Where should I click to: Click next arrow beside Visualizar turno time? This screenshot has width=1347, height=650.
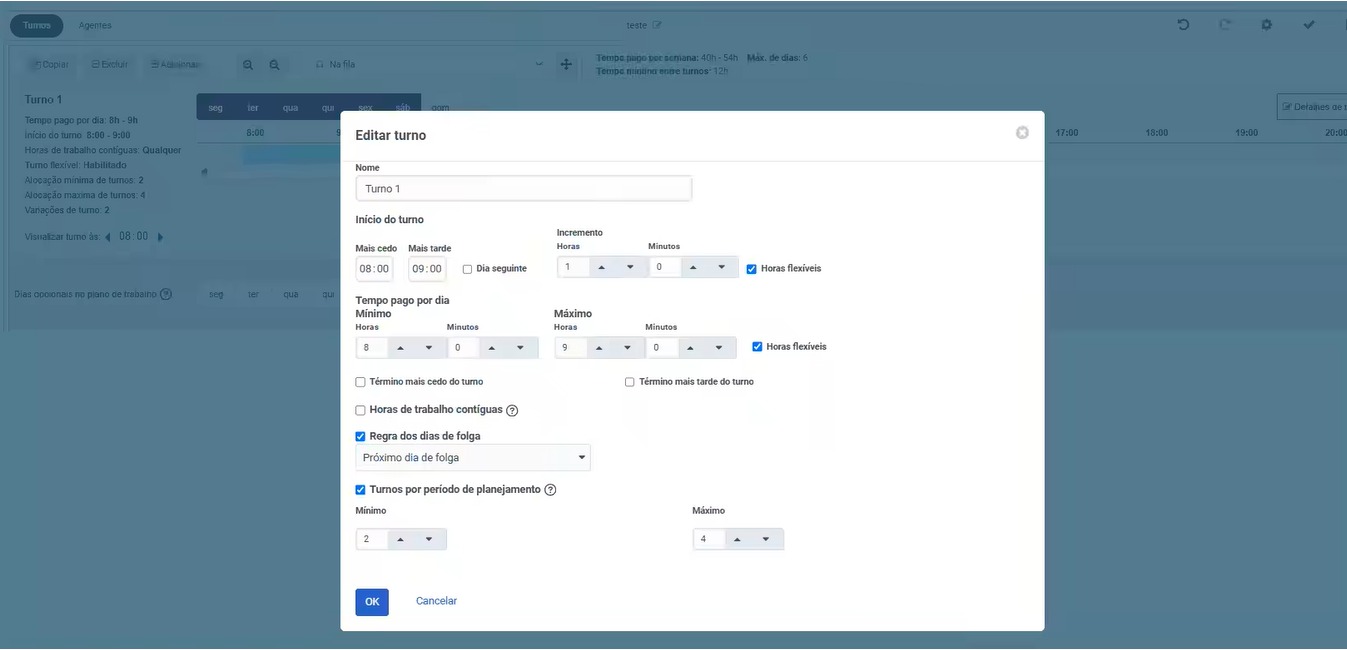tap(161, 237)
